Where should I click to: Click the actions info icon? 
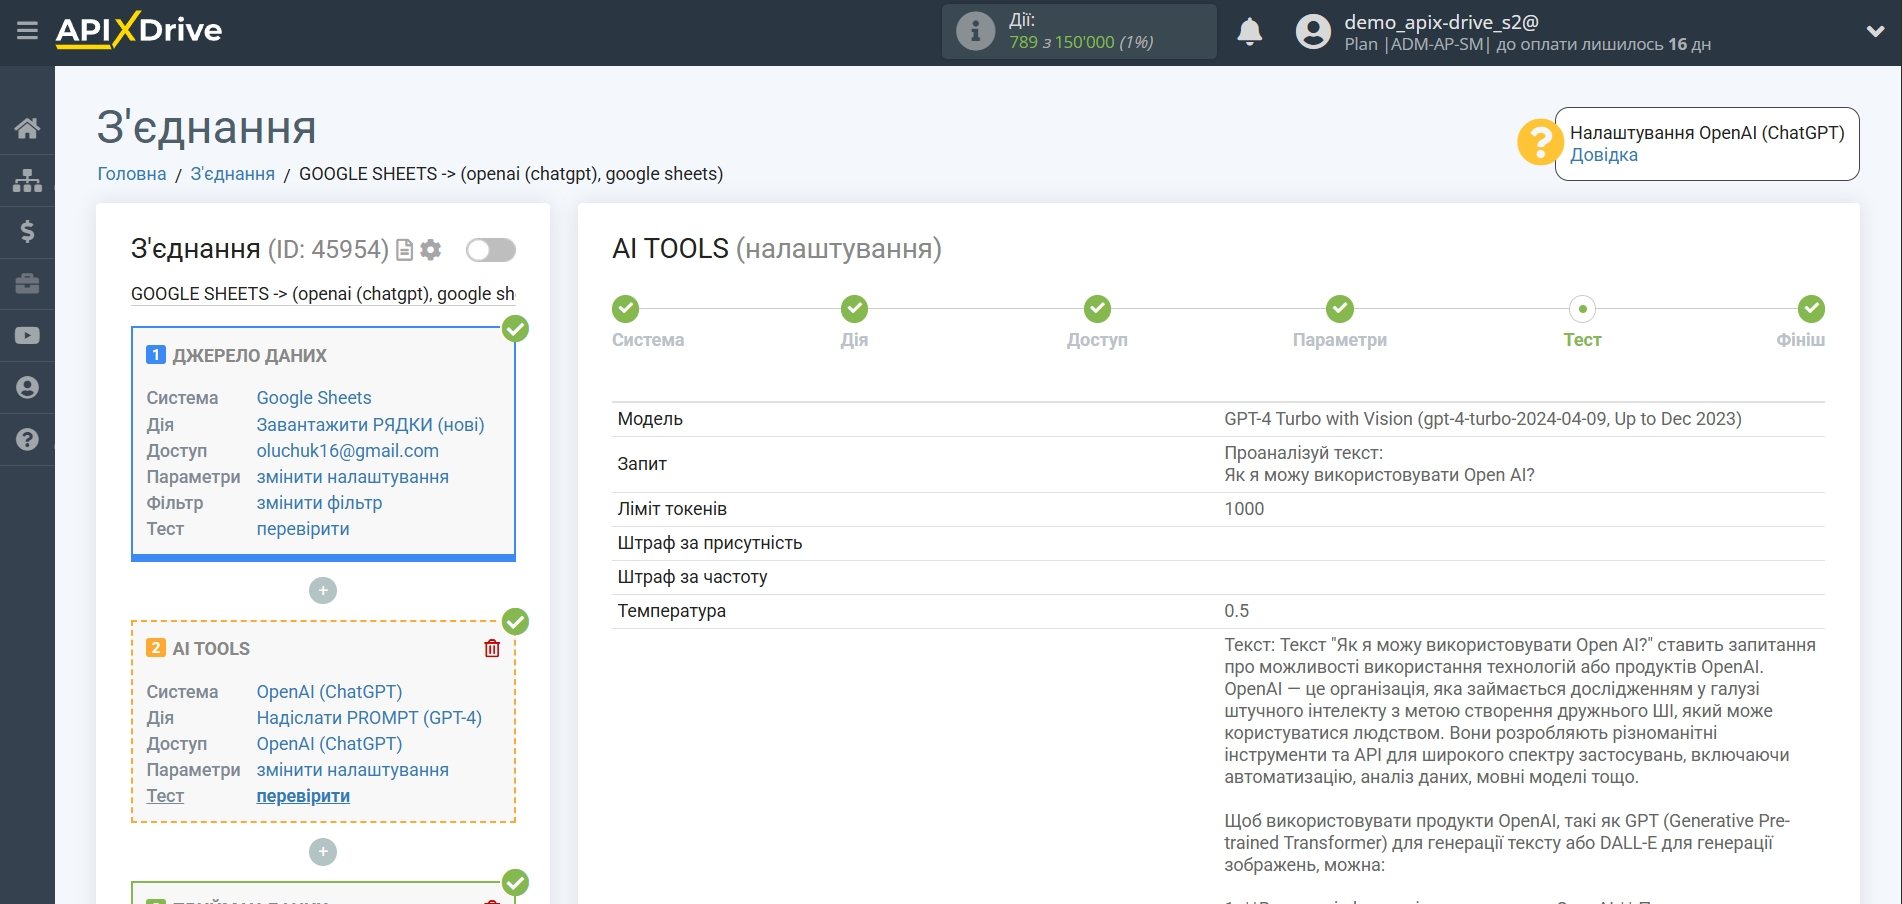975,31
